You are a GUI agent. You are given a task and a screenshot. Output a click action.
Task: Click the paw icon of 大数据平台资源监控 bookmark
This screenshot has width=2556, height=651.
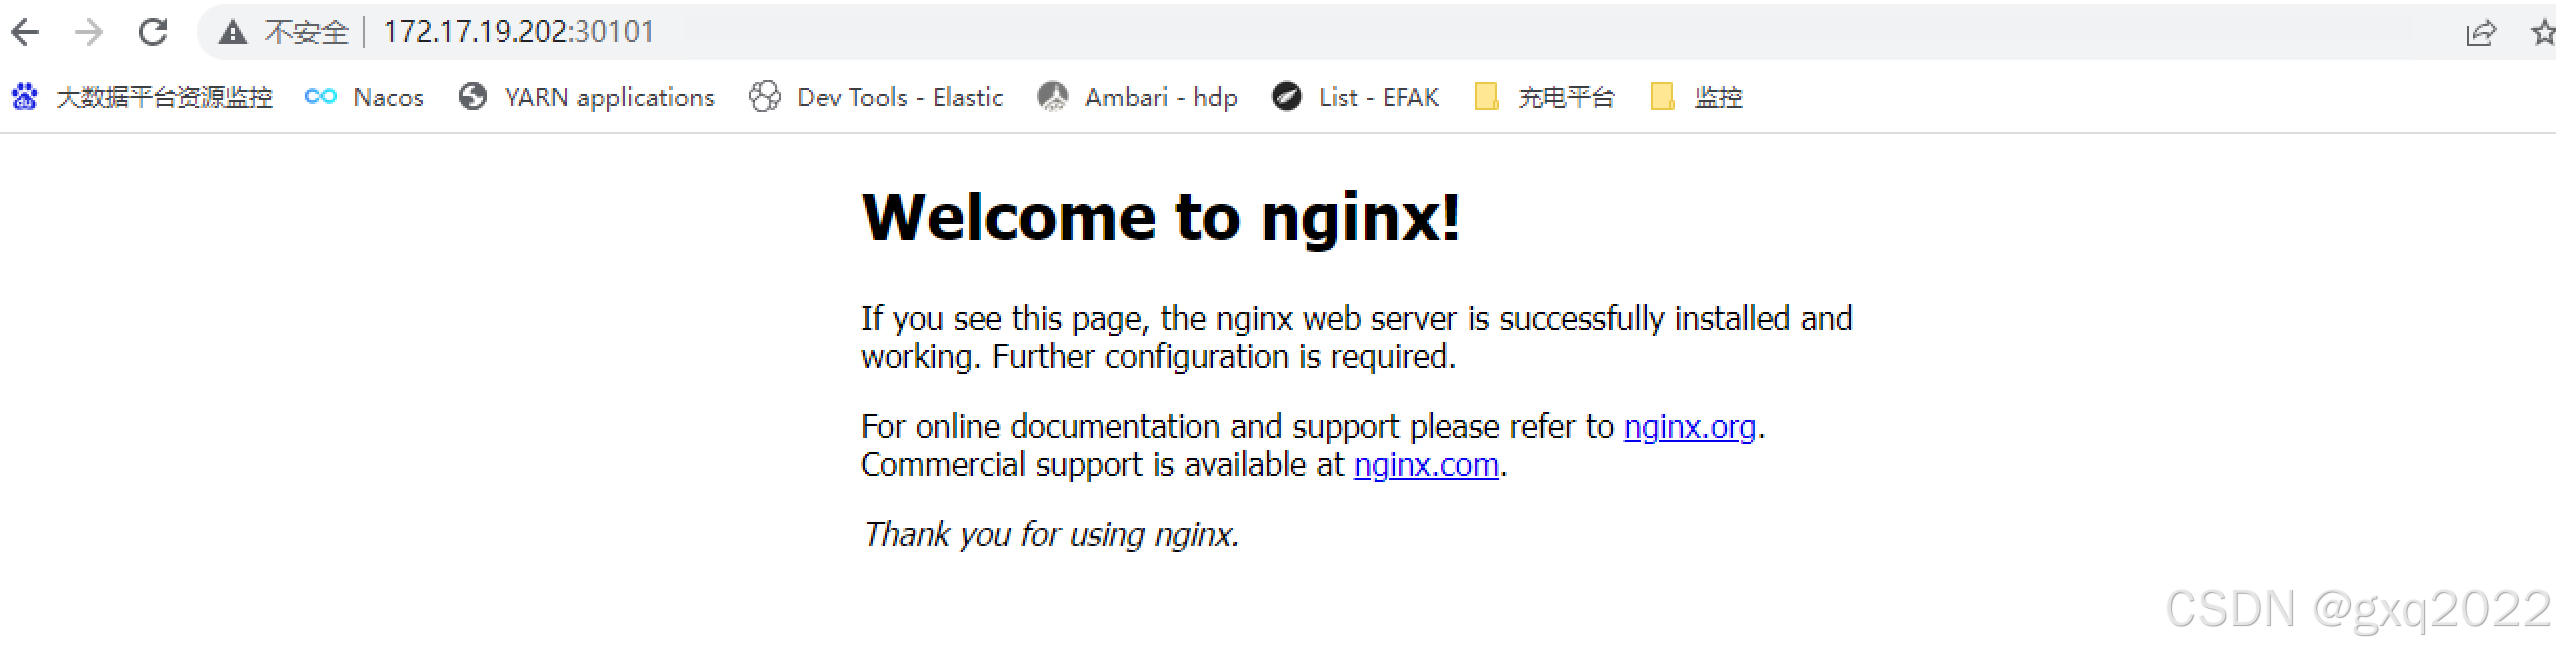(x=25, y=97)
